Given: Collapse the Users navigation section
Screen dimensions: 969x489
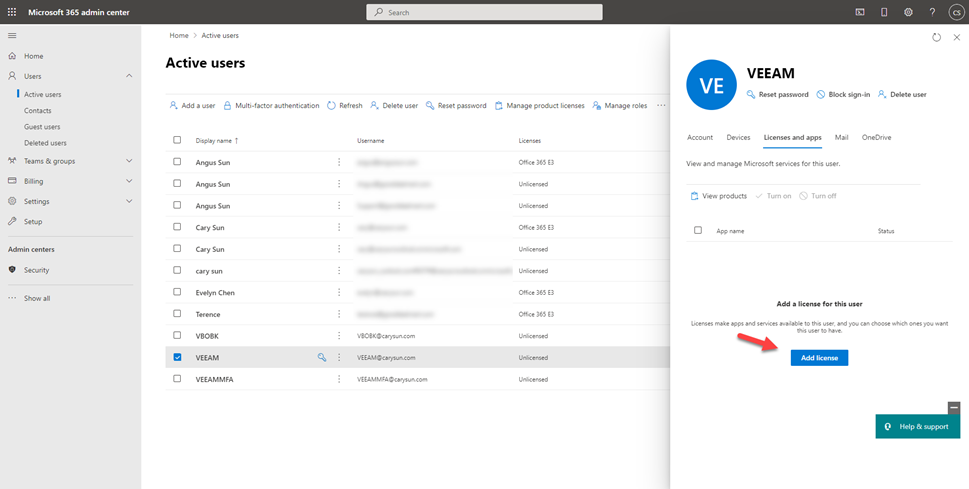Looking at the screenshot, I should [129, 76].
